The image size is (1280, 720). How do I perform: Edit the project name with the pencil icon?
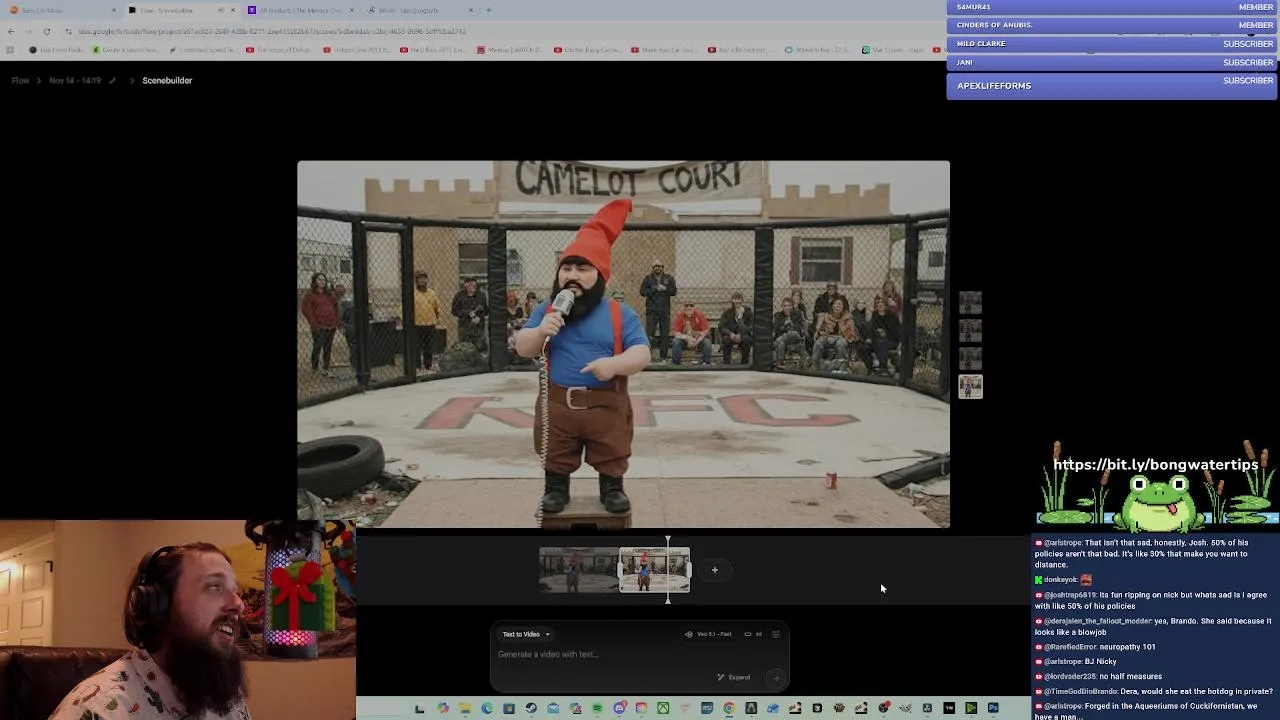point(112,80)
